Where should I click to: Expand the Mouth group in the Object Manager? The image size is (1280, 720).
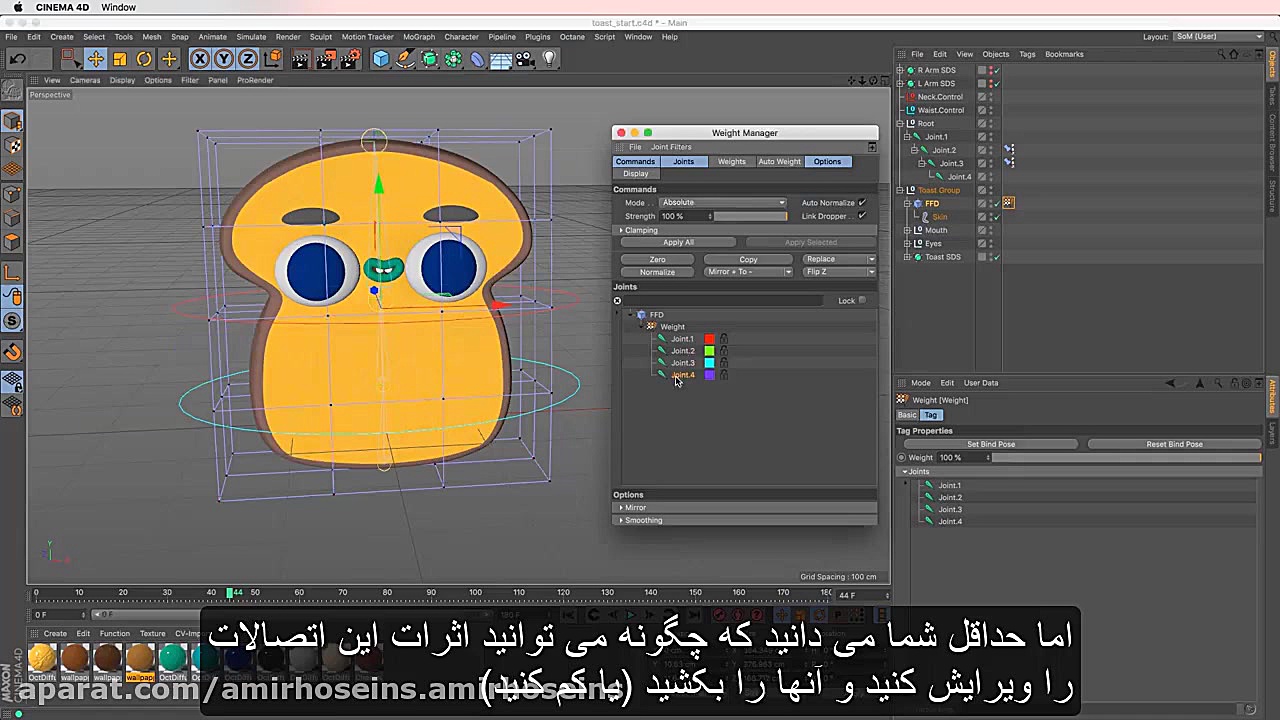[x=908, y=230]
